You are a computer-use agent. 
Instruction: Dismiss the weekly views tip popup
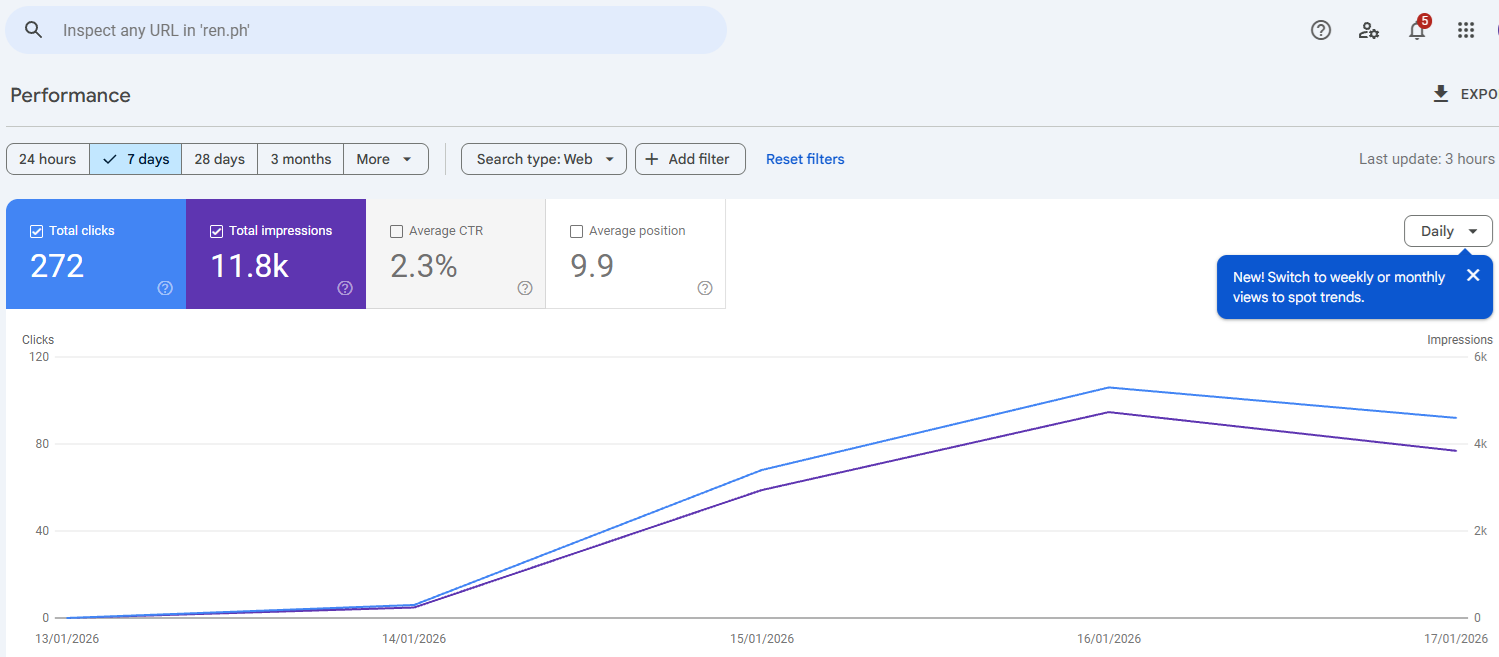(1473, 273)
